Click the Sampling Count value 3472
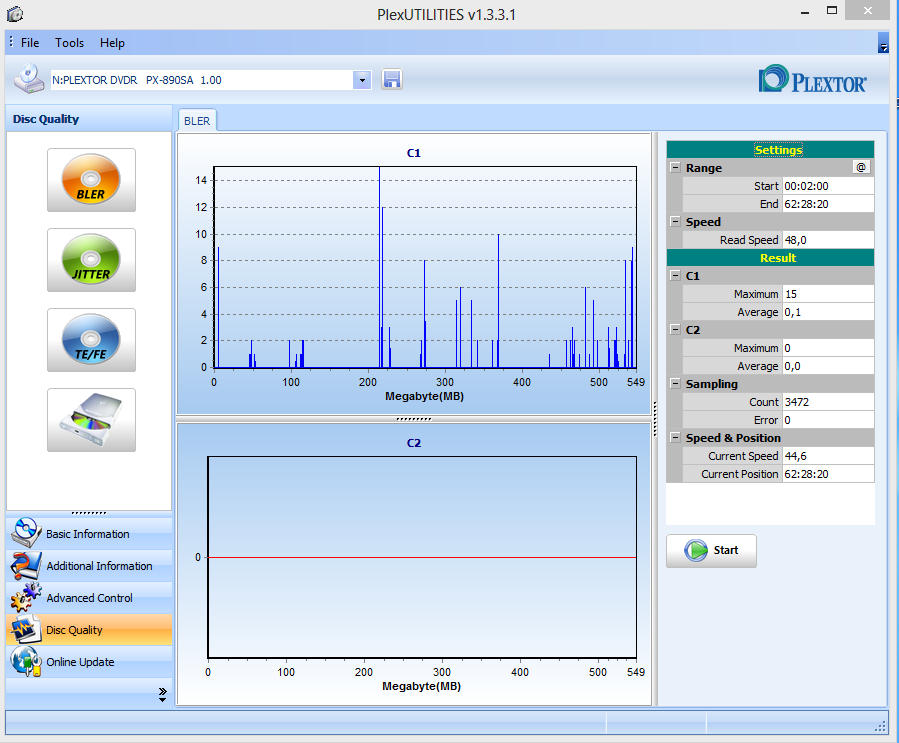 (828, 402)
